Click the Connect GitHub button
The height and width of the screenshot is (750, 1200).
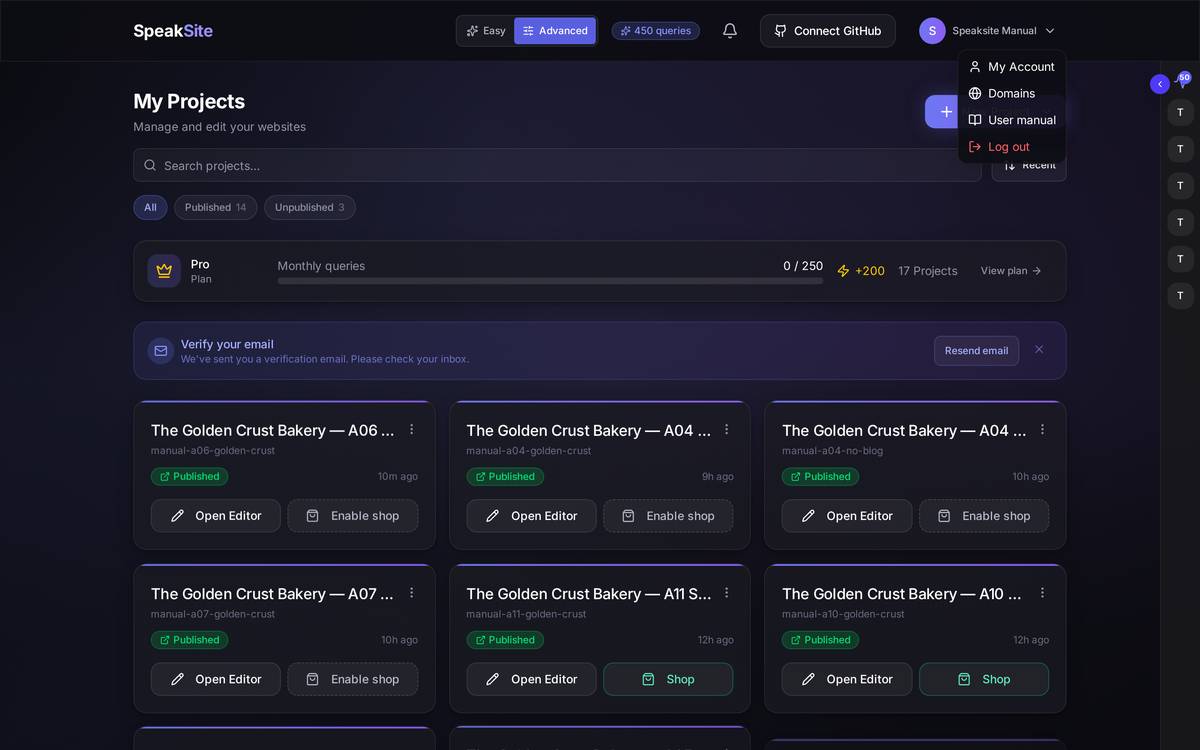828,31
